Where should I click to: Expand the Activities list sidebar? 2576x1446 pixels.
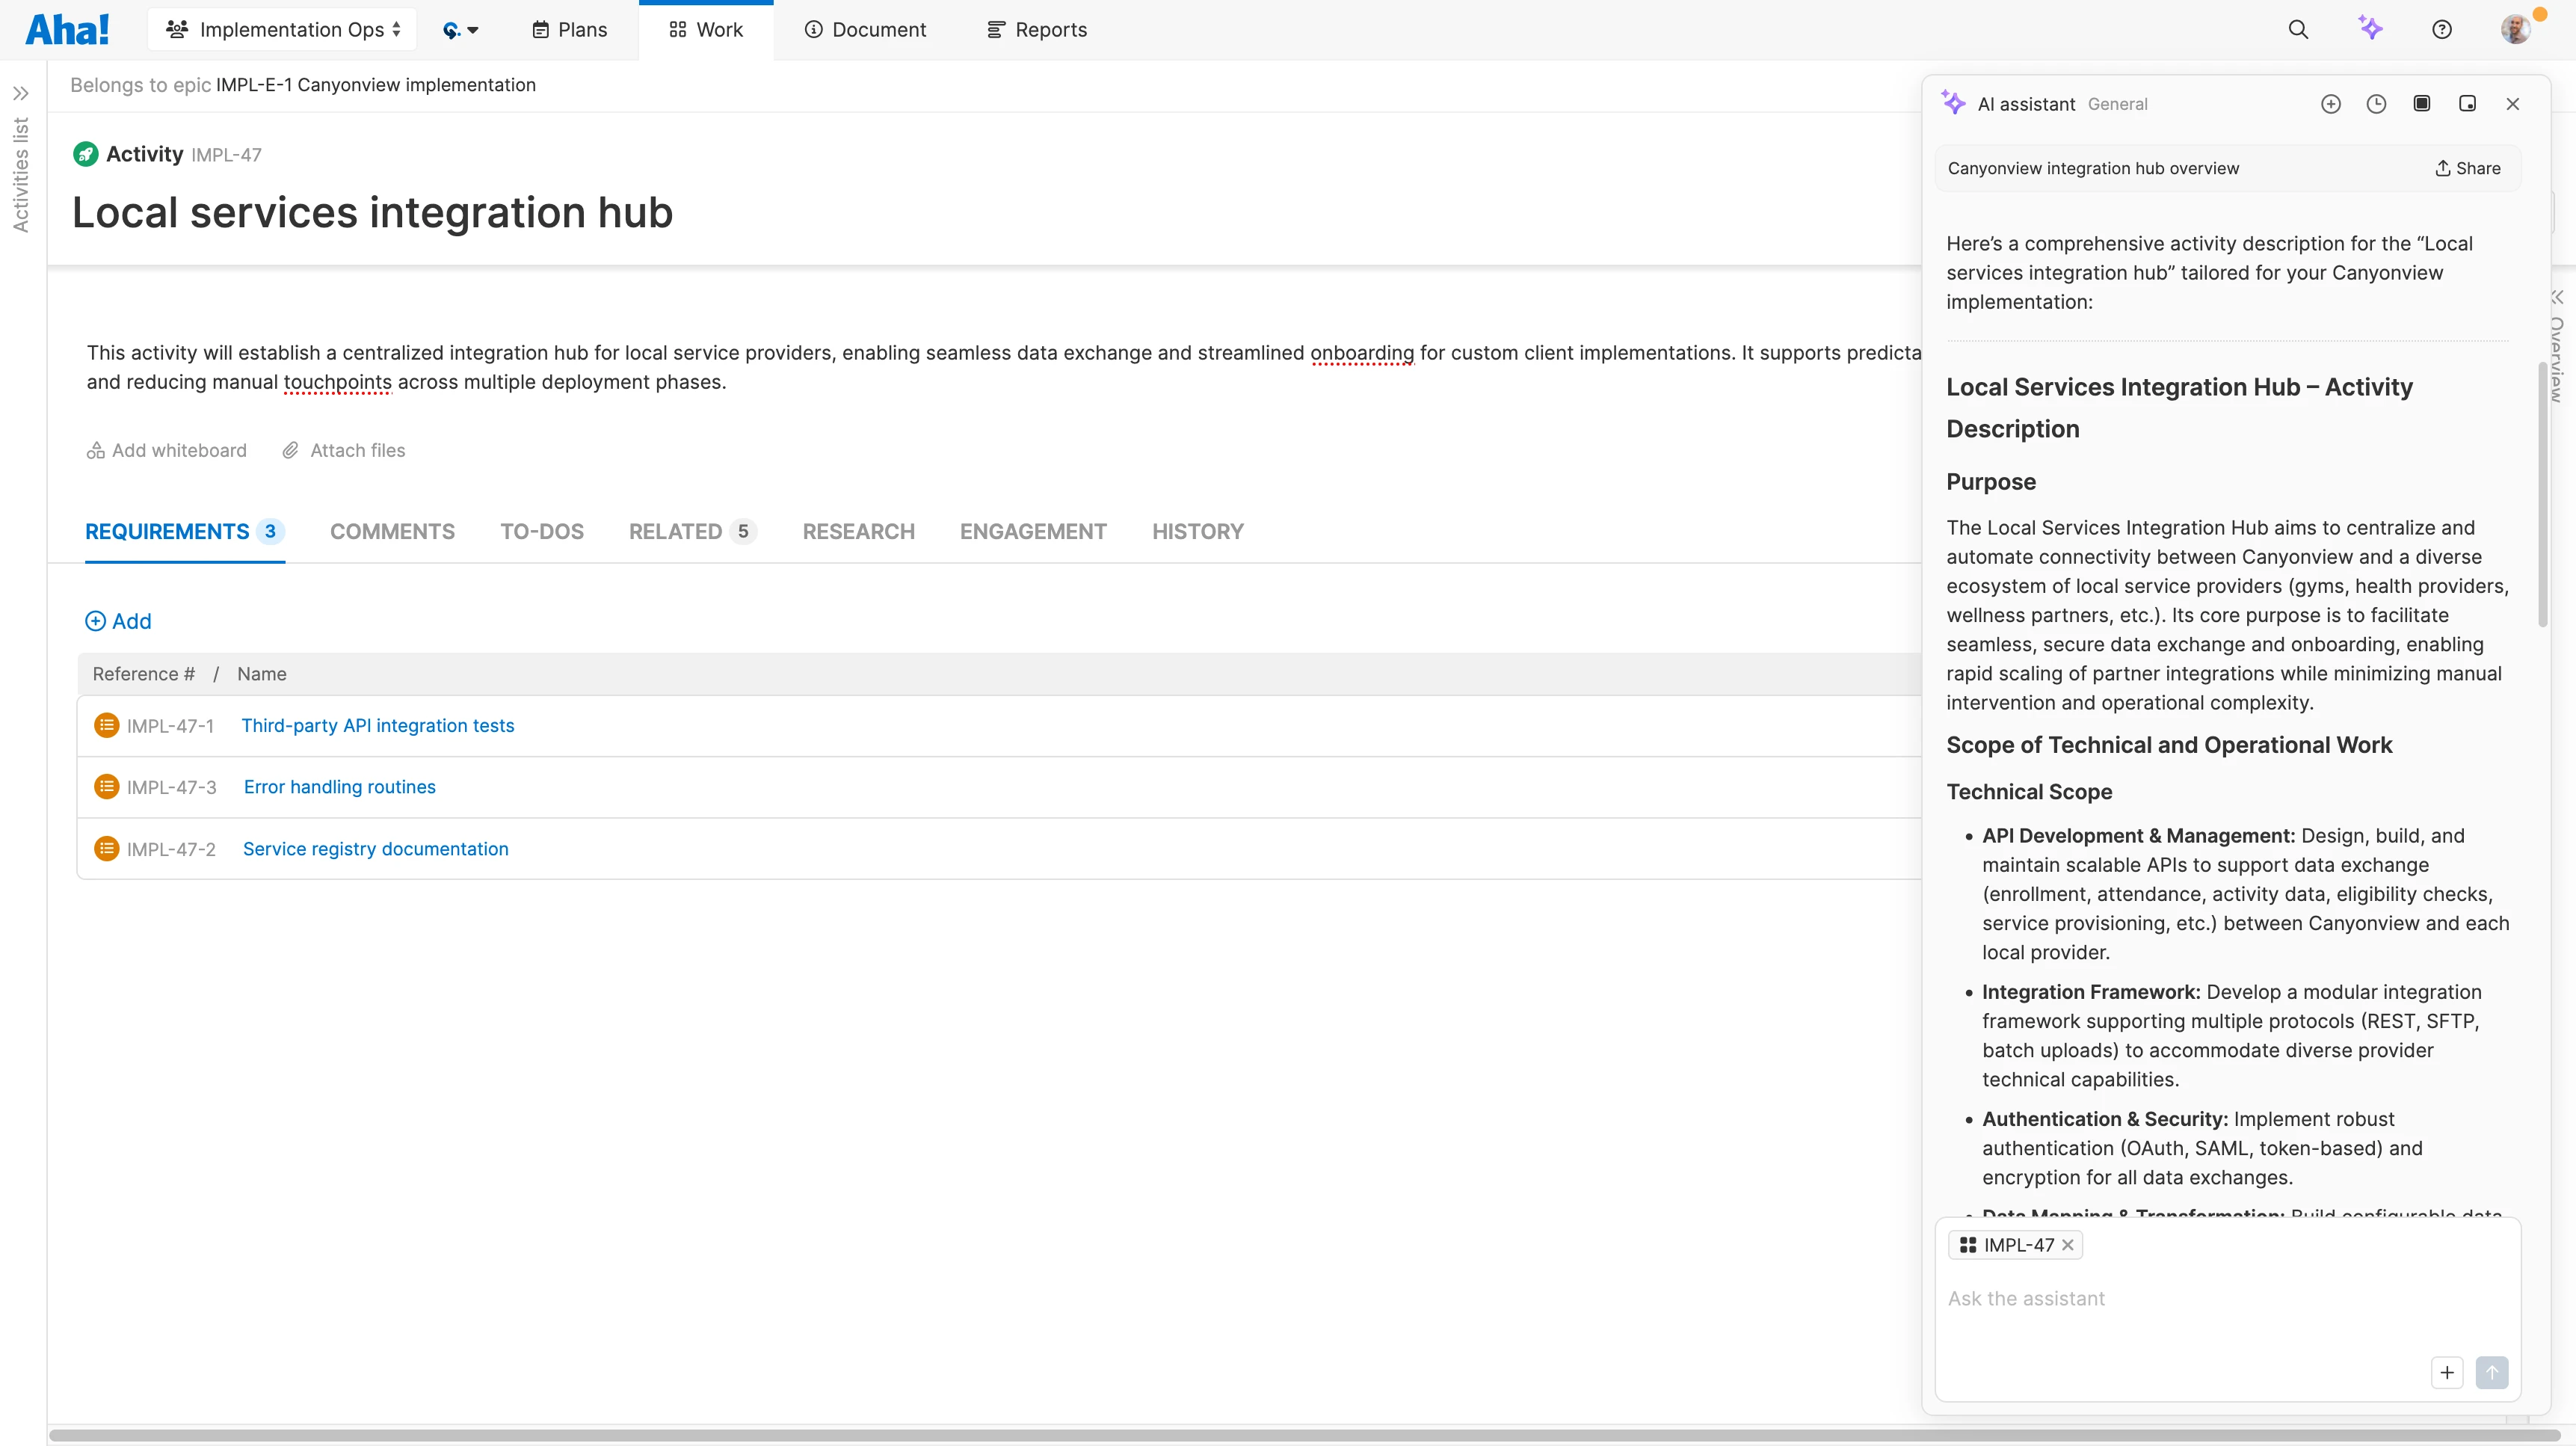tap(21, 94)
